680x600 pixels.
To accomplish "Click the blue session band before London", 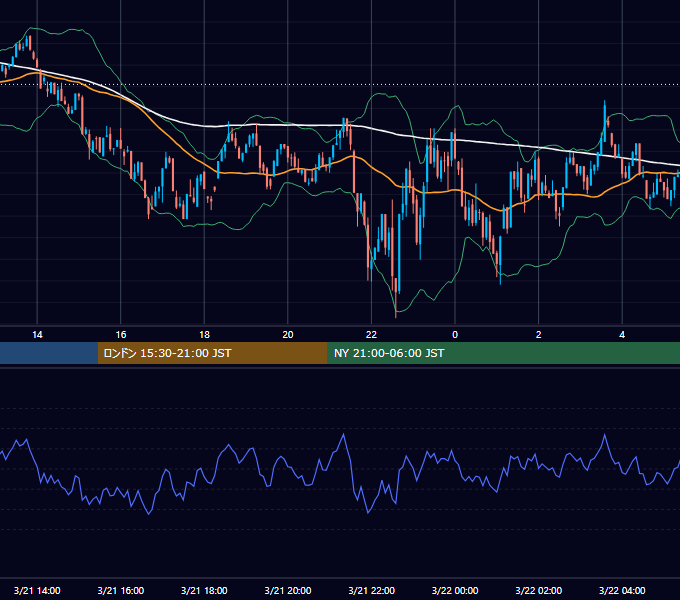I will pyautogui.click(x=49, y=353).
